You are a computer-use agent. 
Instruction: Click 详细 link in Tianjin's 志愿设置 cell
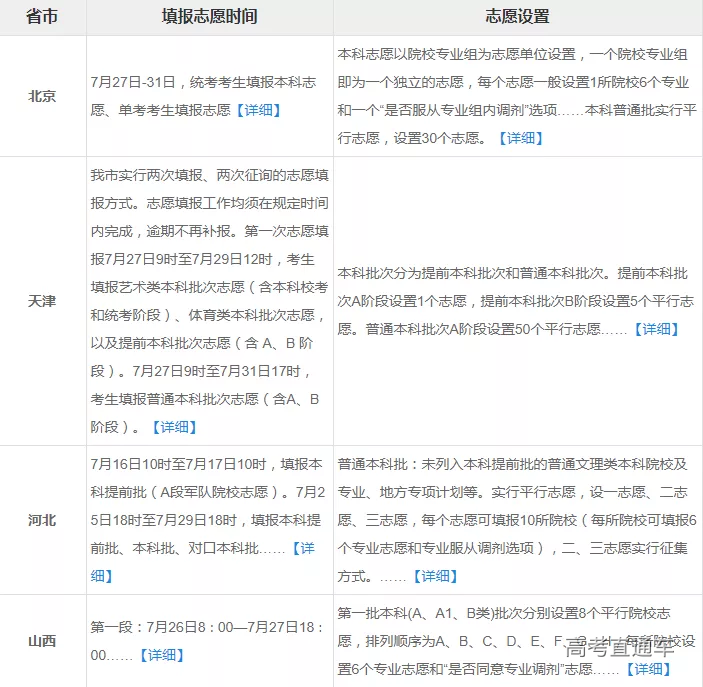656,329
